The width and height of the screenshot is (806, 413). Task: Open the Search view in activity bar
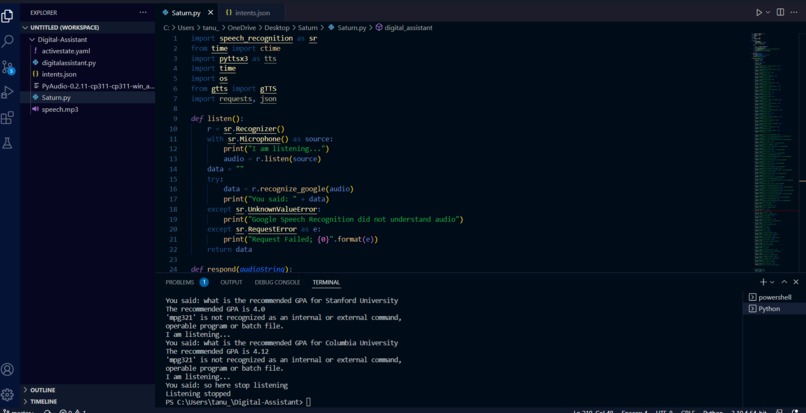point(7,41)
